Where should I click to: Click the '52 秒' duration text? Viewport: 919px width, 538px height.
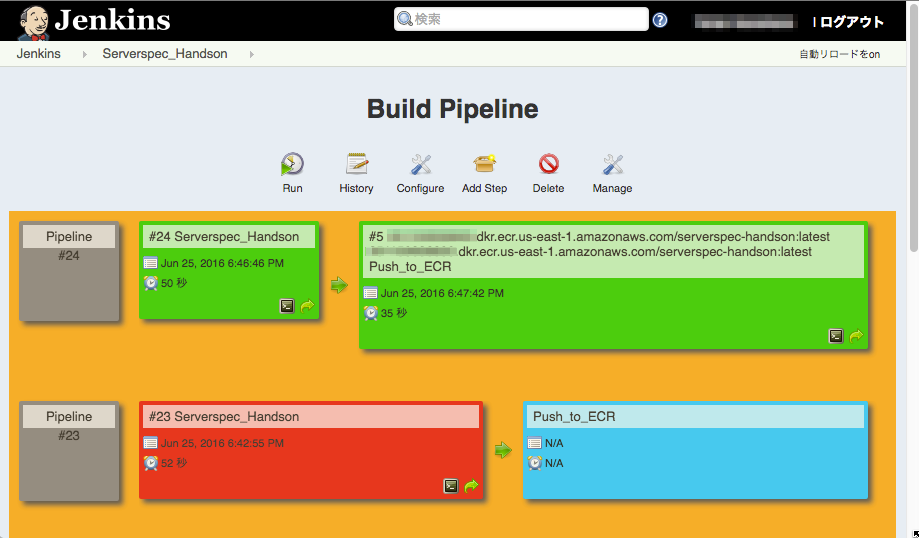(174, 463)
